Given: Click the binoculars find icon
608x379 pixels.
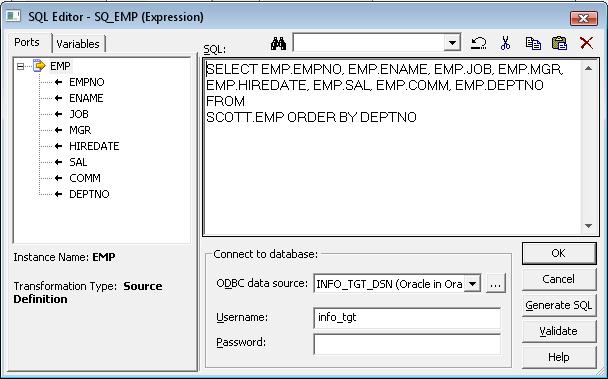Looking at the screenshot, I should pyautogui.click(x=278, y=43).
